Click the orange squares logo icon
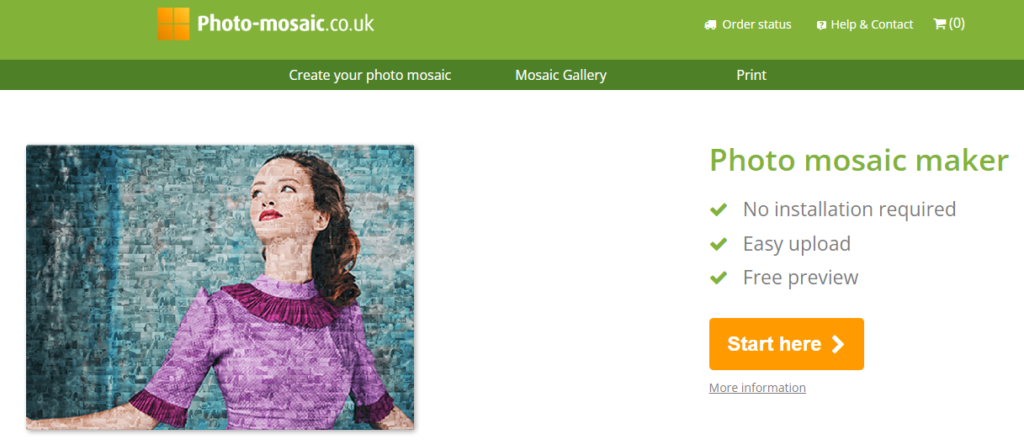 pyautogui.click(x=173, y=24)
